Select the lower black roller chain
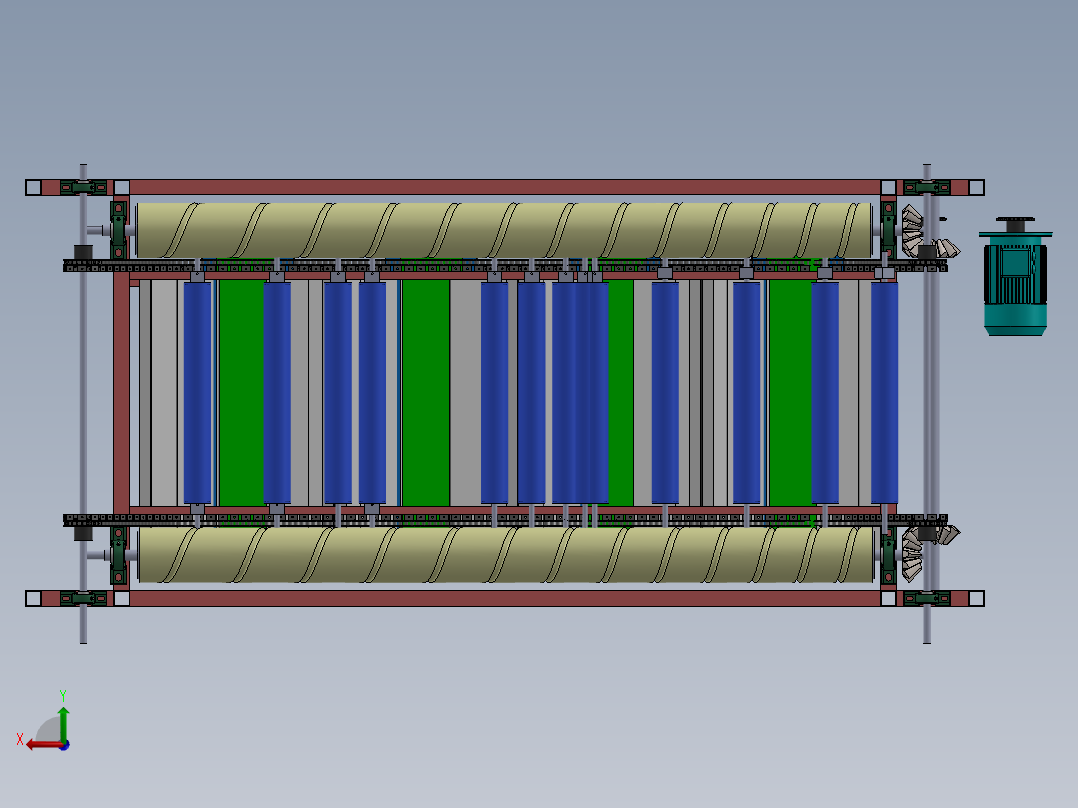The width and height of the screenshot is (1078, 808). tap(505, 520)
